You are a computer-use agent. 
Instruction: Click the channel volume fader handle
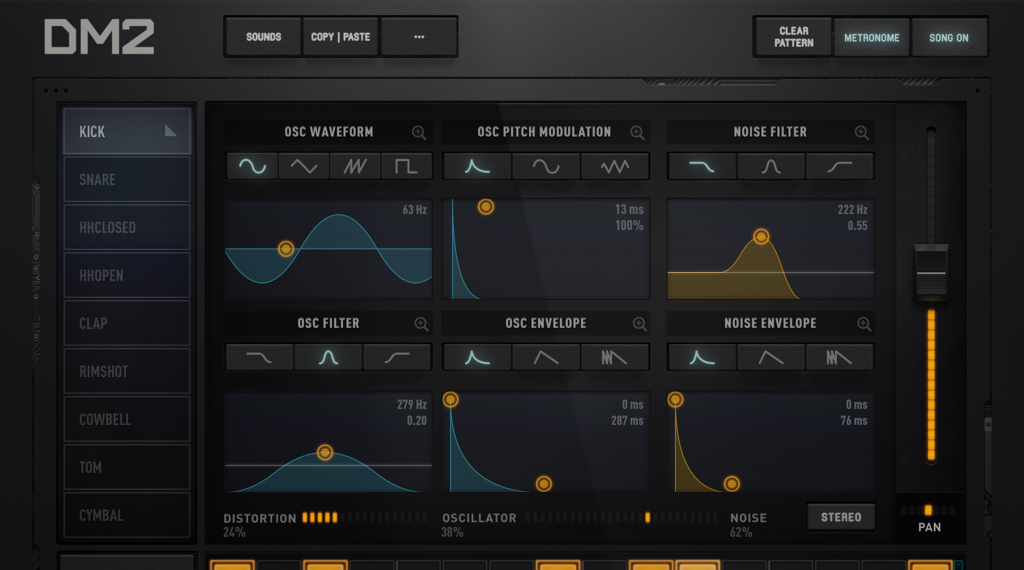tap(931, 270)
